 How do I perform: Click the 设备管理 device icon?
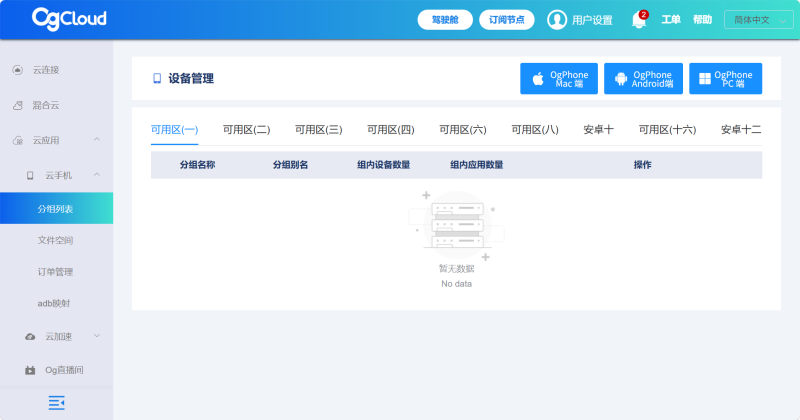tap(157, 78)
